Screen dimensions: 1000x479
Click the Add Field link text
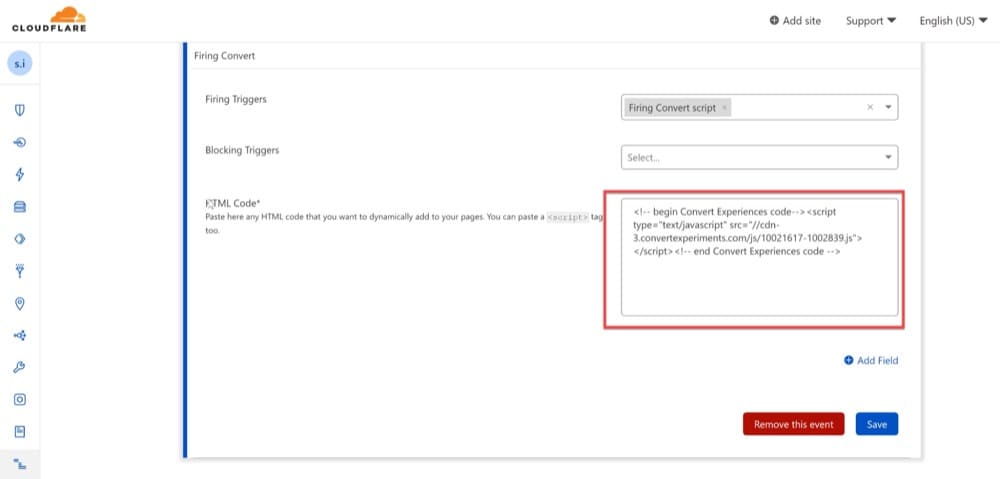(x=878, y=360)
